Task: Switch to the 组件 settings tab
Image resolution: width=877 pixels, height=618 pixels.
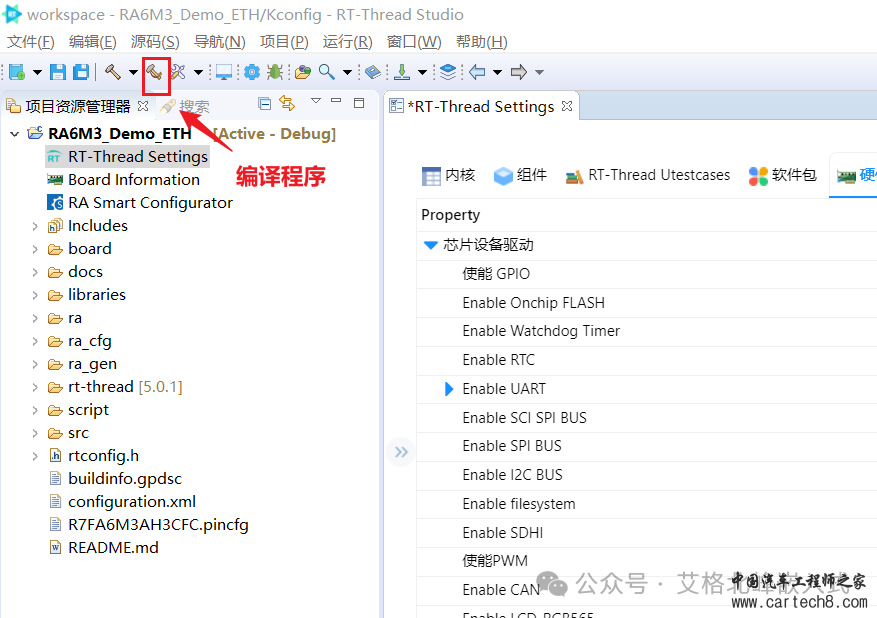Action: point(520,176)
